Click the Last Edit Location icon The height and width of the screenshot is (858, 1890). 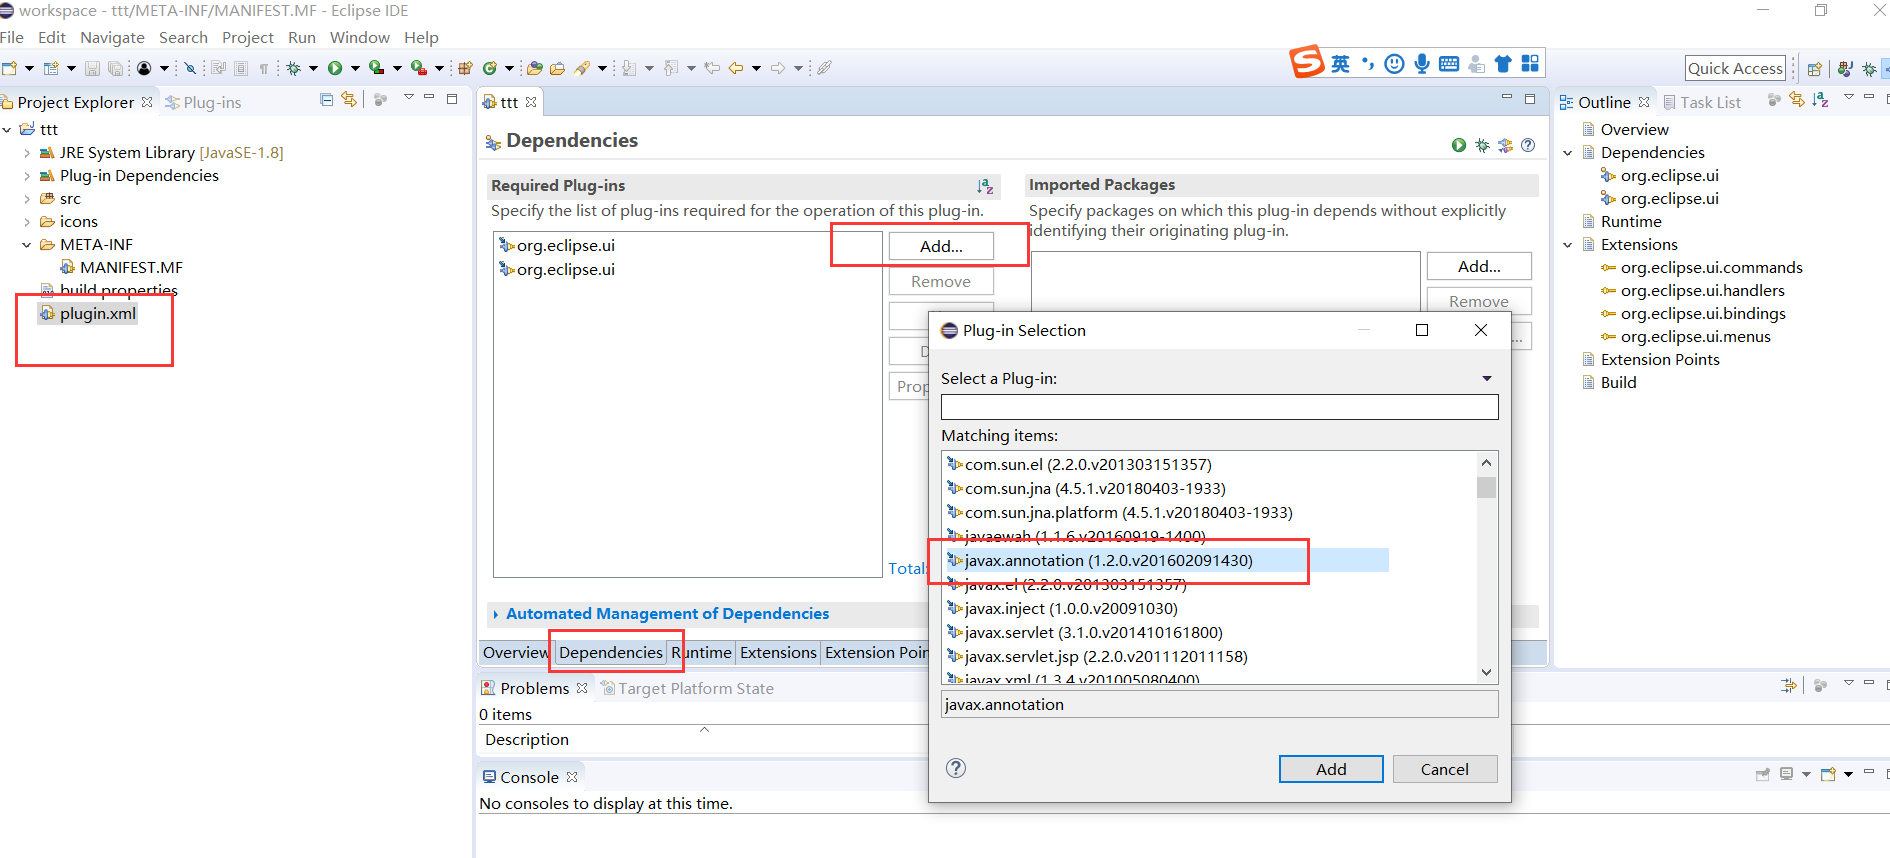point(712,68)
